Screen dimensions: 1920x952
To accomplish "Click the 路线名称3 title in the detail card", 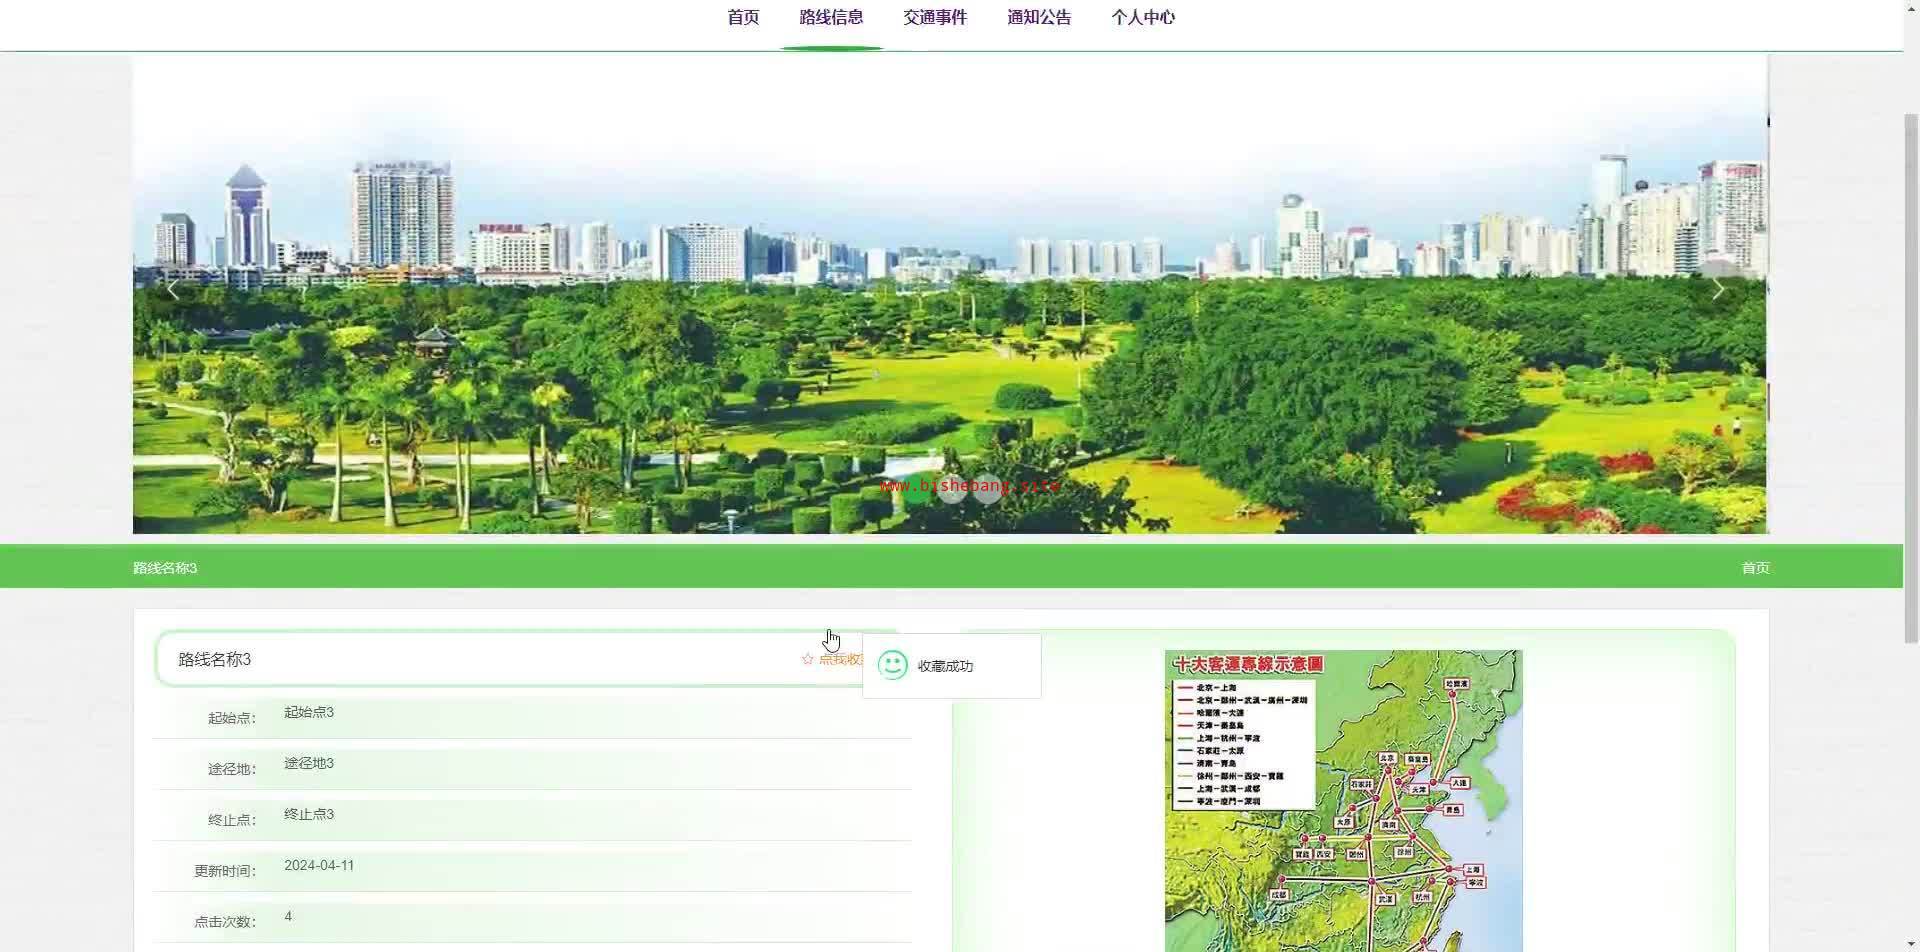I will (x=215, y=659).
